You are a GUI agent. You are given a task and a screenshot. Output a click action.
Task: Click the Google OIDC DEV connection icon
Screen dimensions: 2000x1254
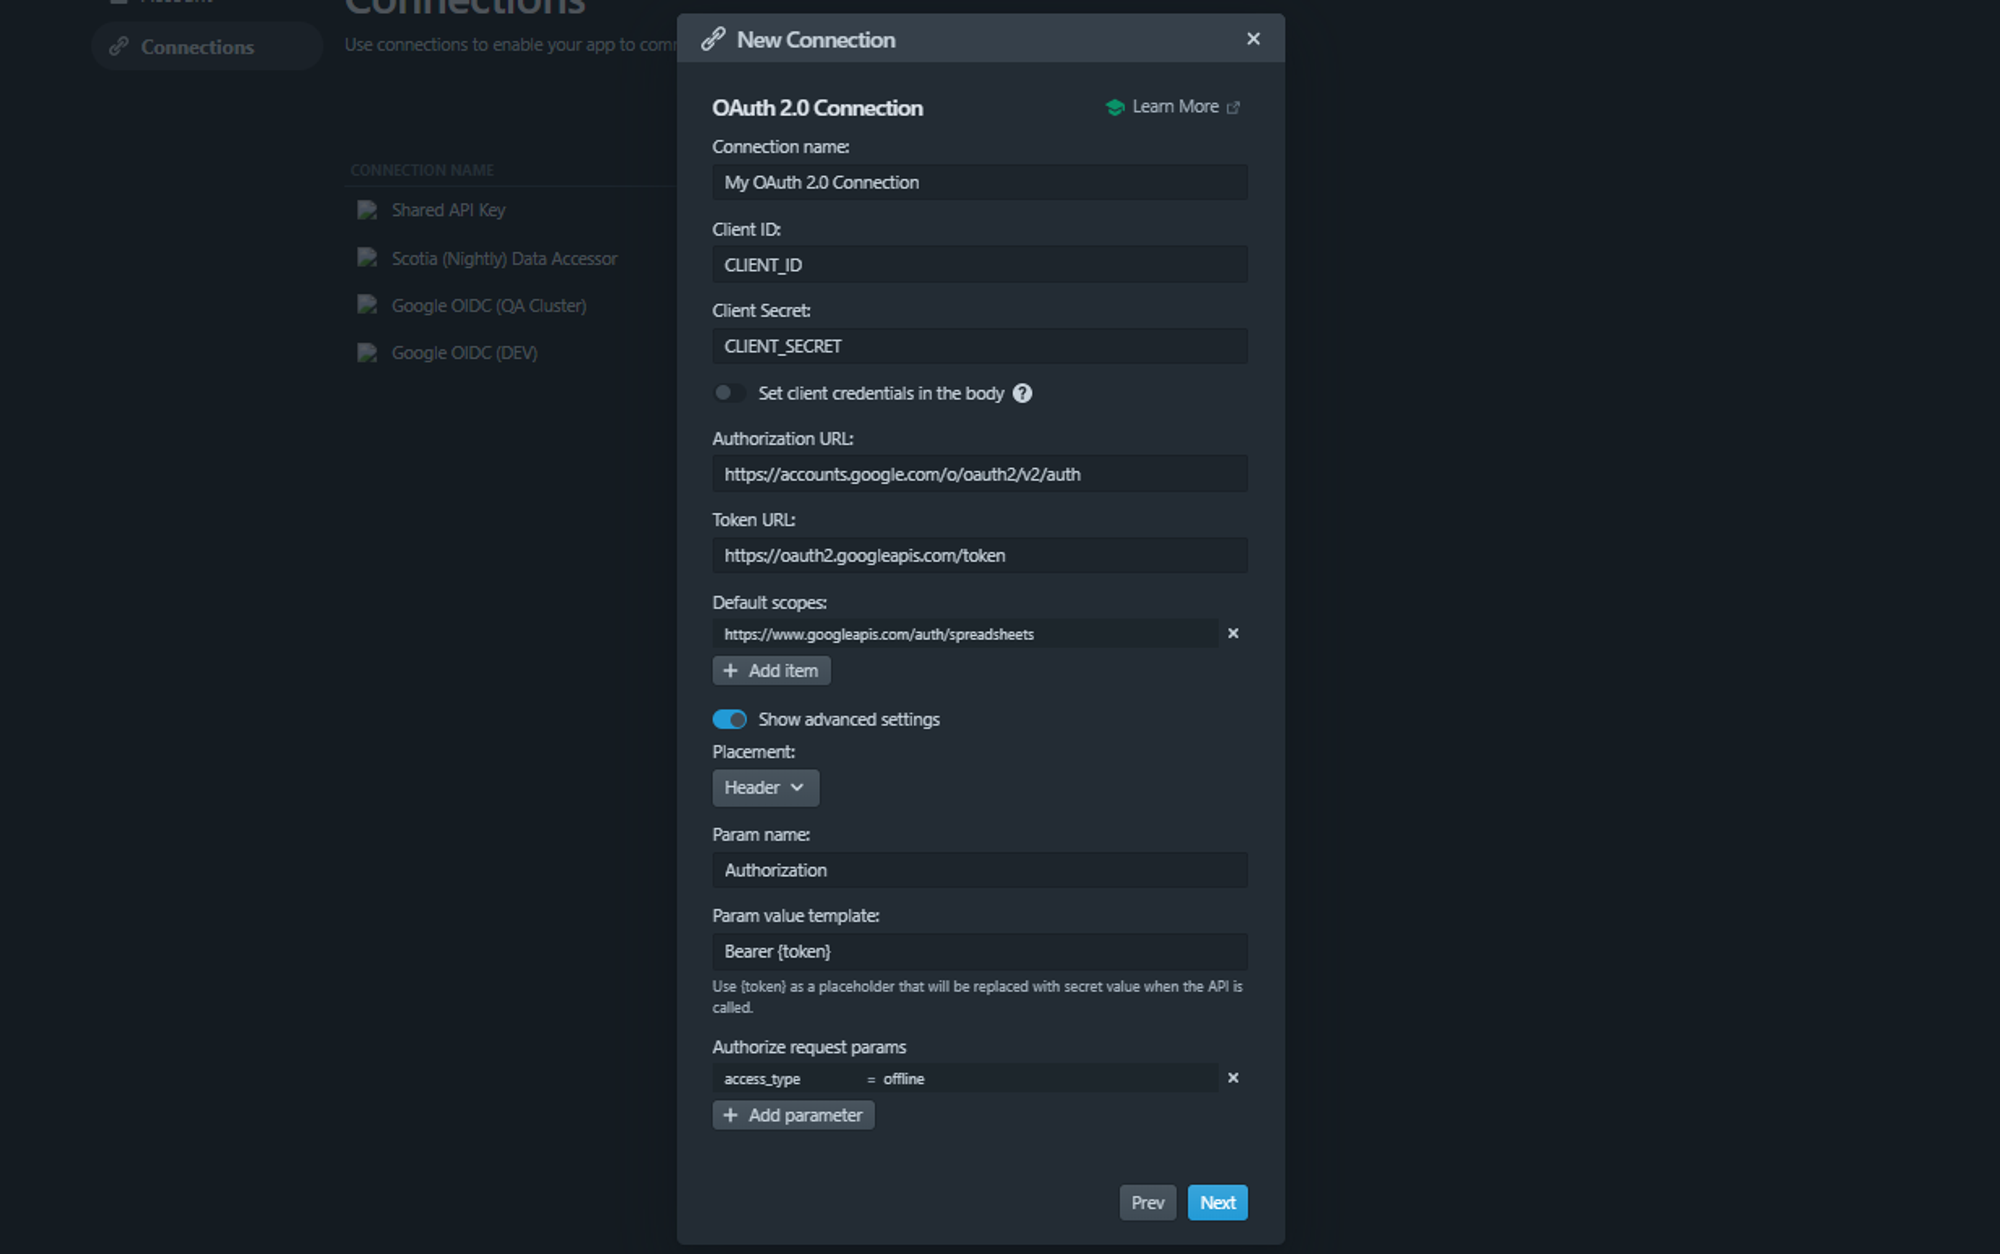(364, 353)
